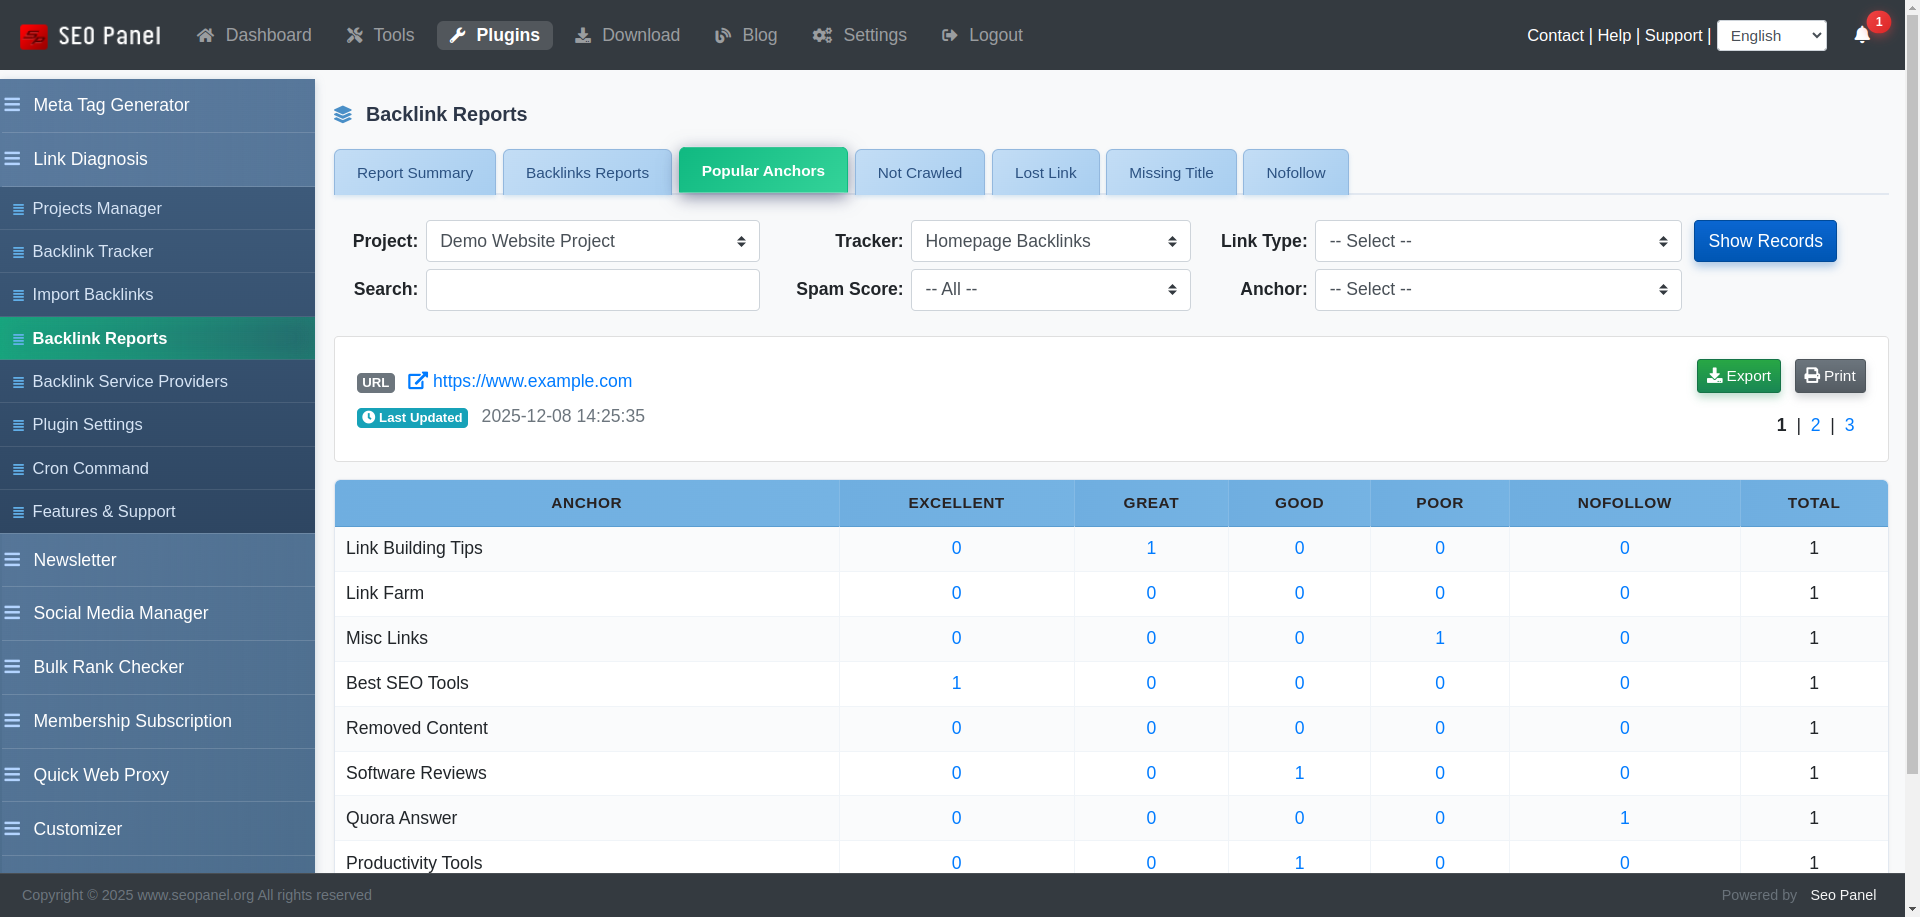Click the Show Records button
The height and width of the screenshot is (917, 1920).
(1765, 241)
